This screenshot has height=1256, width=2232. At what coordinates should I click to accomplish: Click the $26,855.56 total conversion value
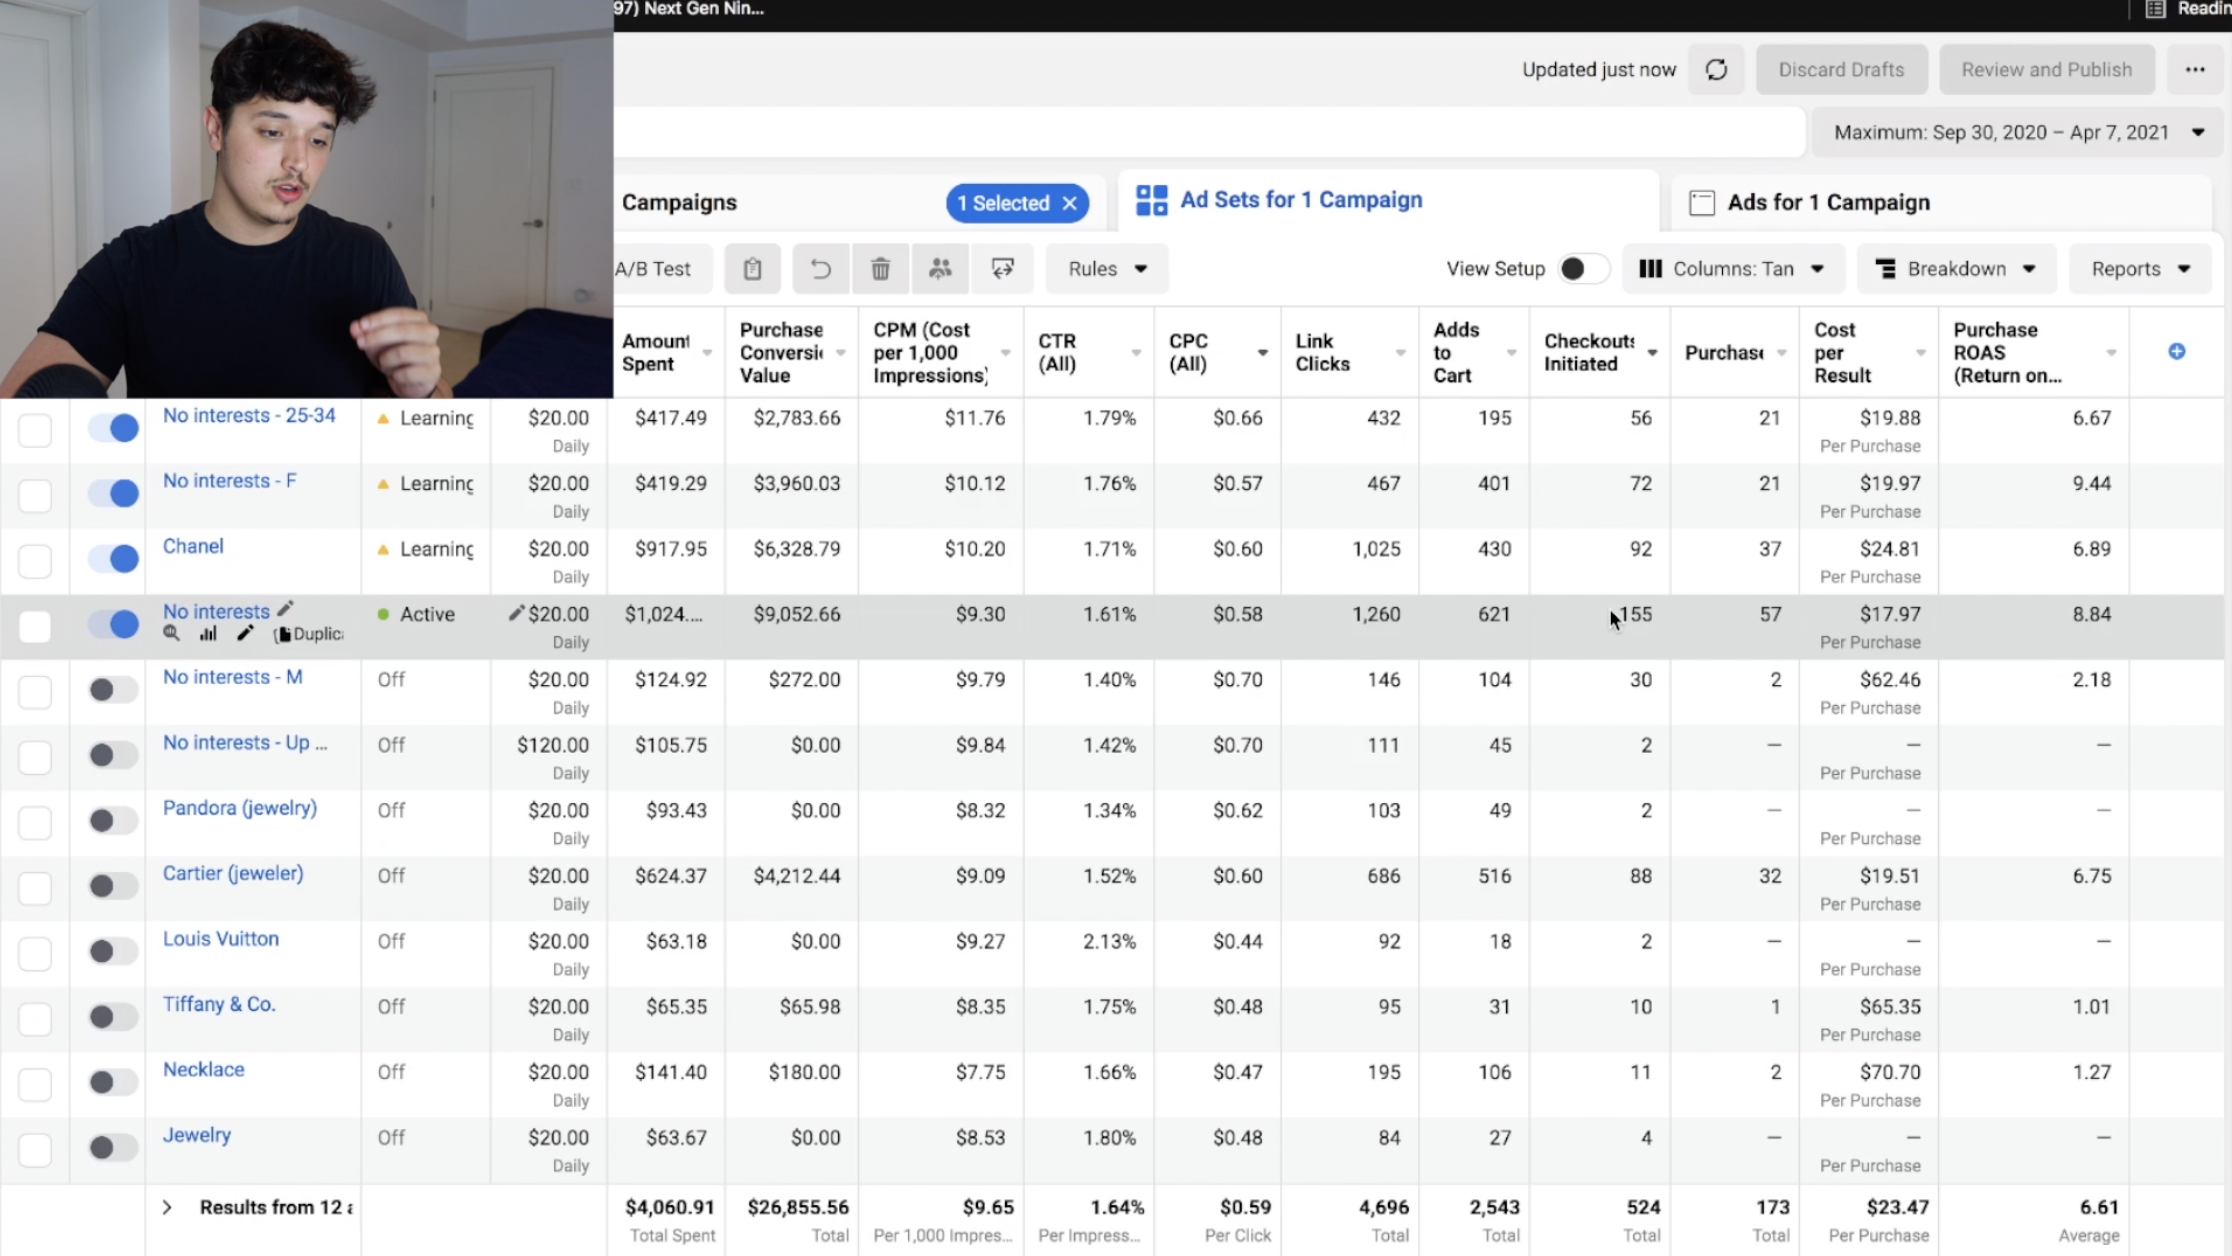pyautogui.click(x=798, y=1208)
